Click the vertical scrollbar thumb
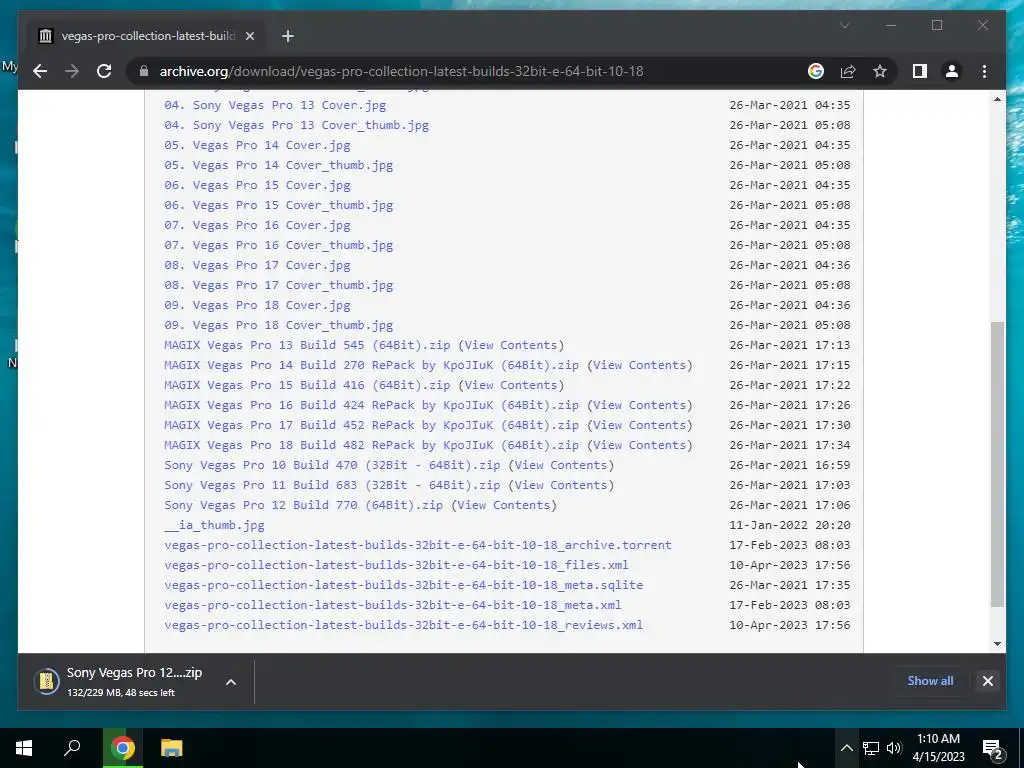 click(997, 464)
